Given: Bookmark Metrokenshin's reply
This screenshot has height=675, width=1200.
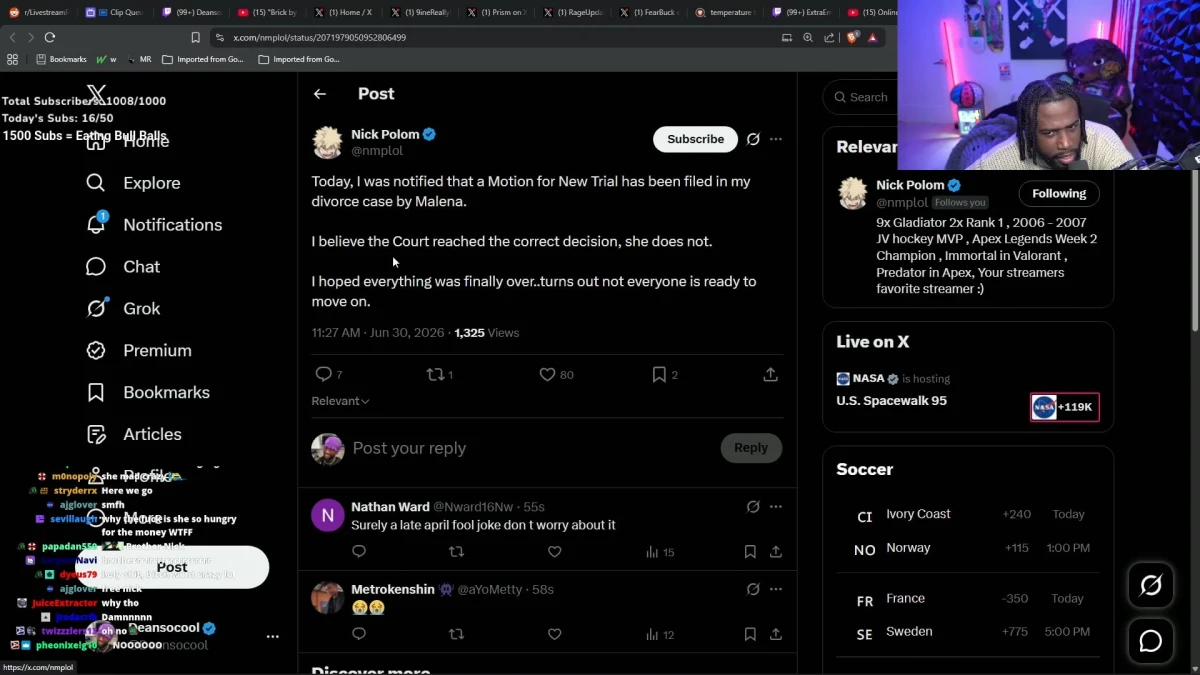Looking at the screenshot, I should coord(750,634).
